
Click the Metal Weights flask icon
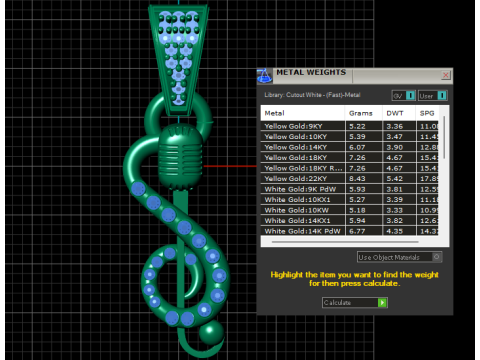tap(264, 76)
